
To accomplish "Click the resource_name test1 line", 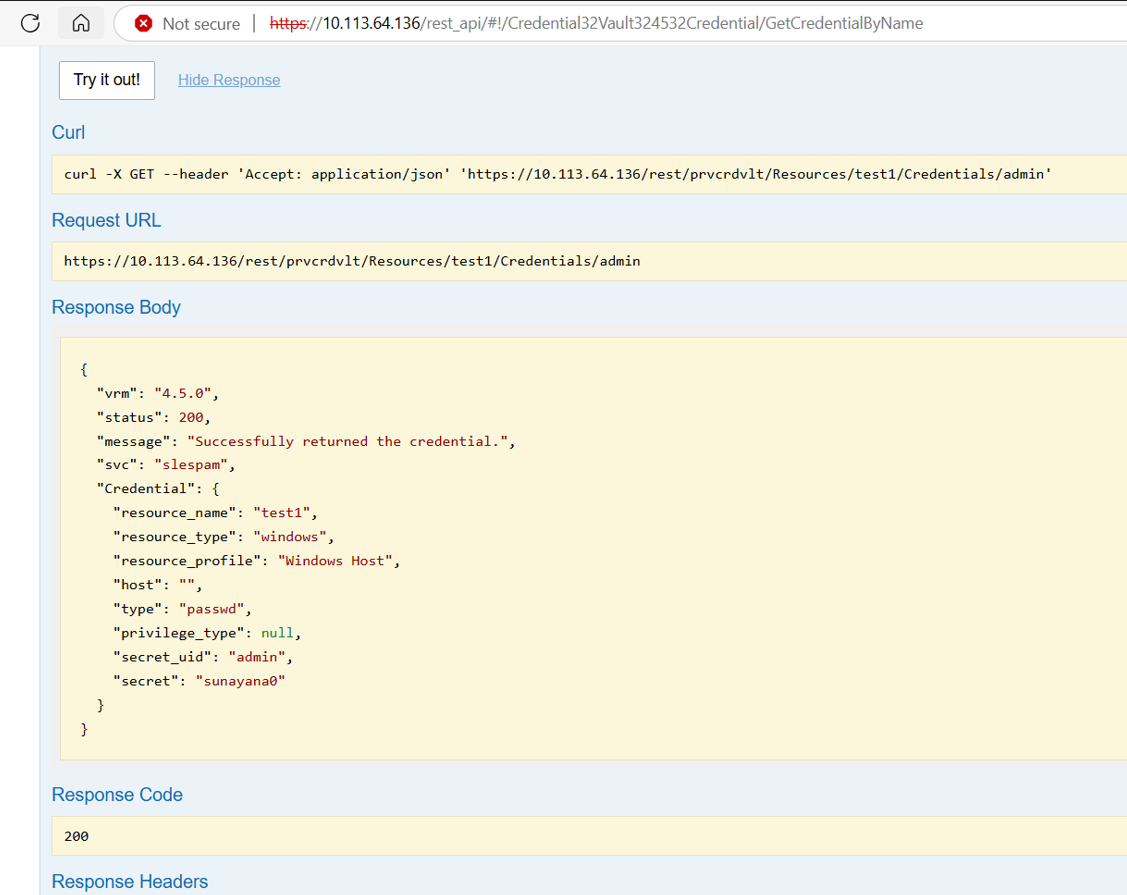I will 215,513.
